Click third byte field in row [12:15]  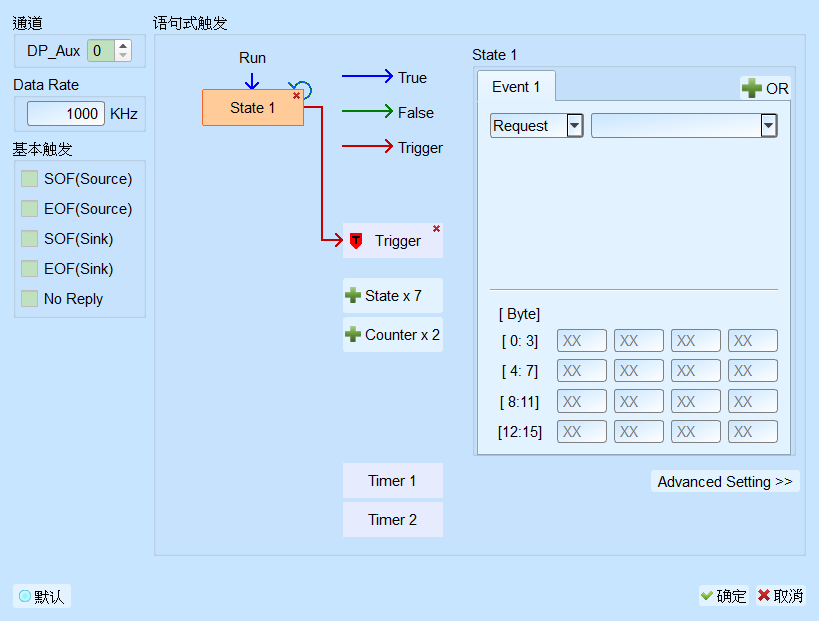pyautogui.click(x=696, y=431)
